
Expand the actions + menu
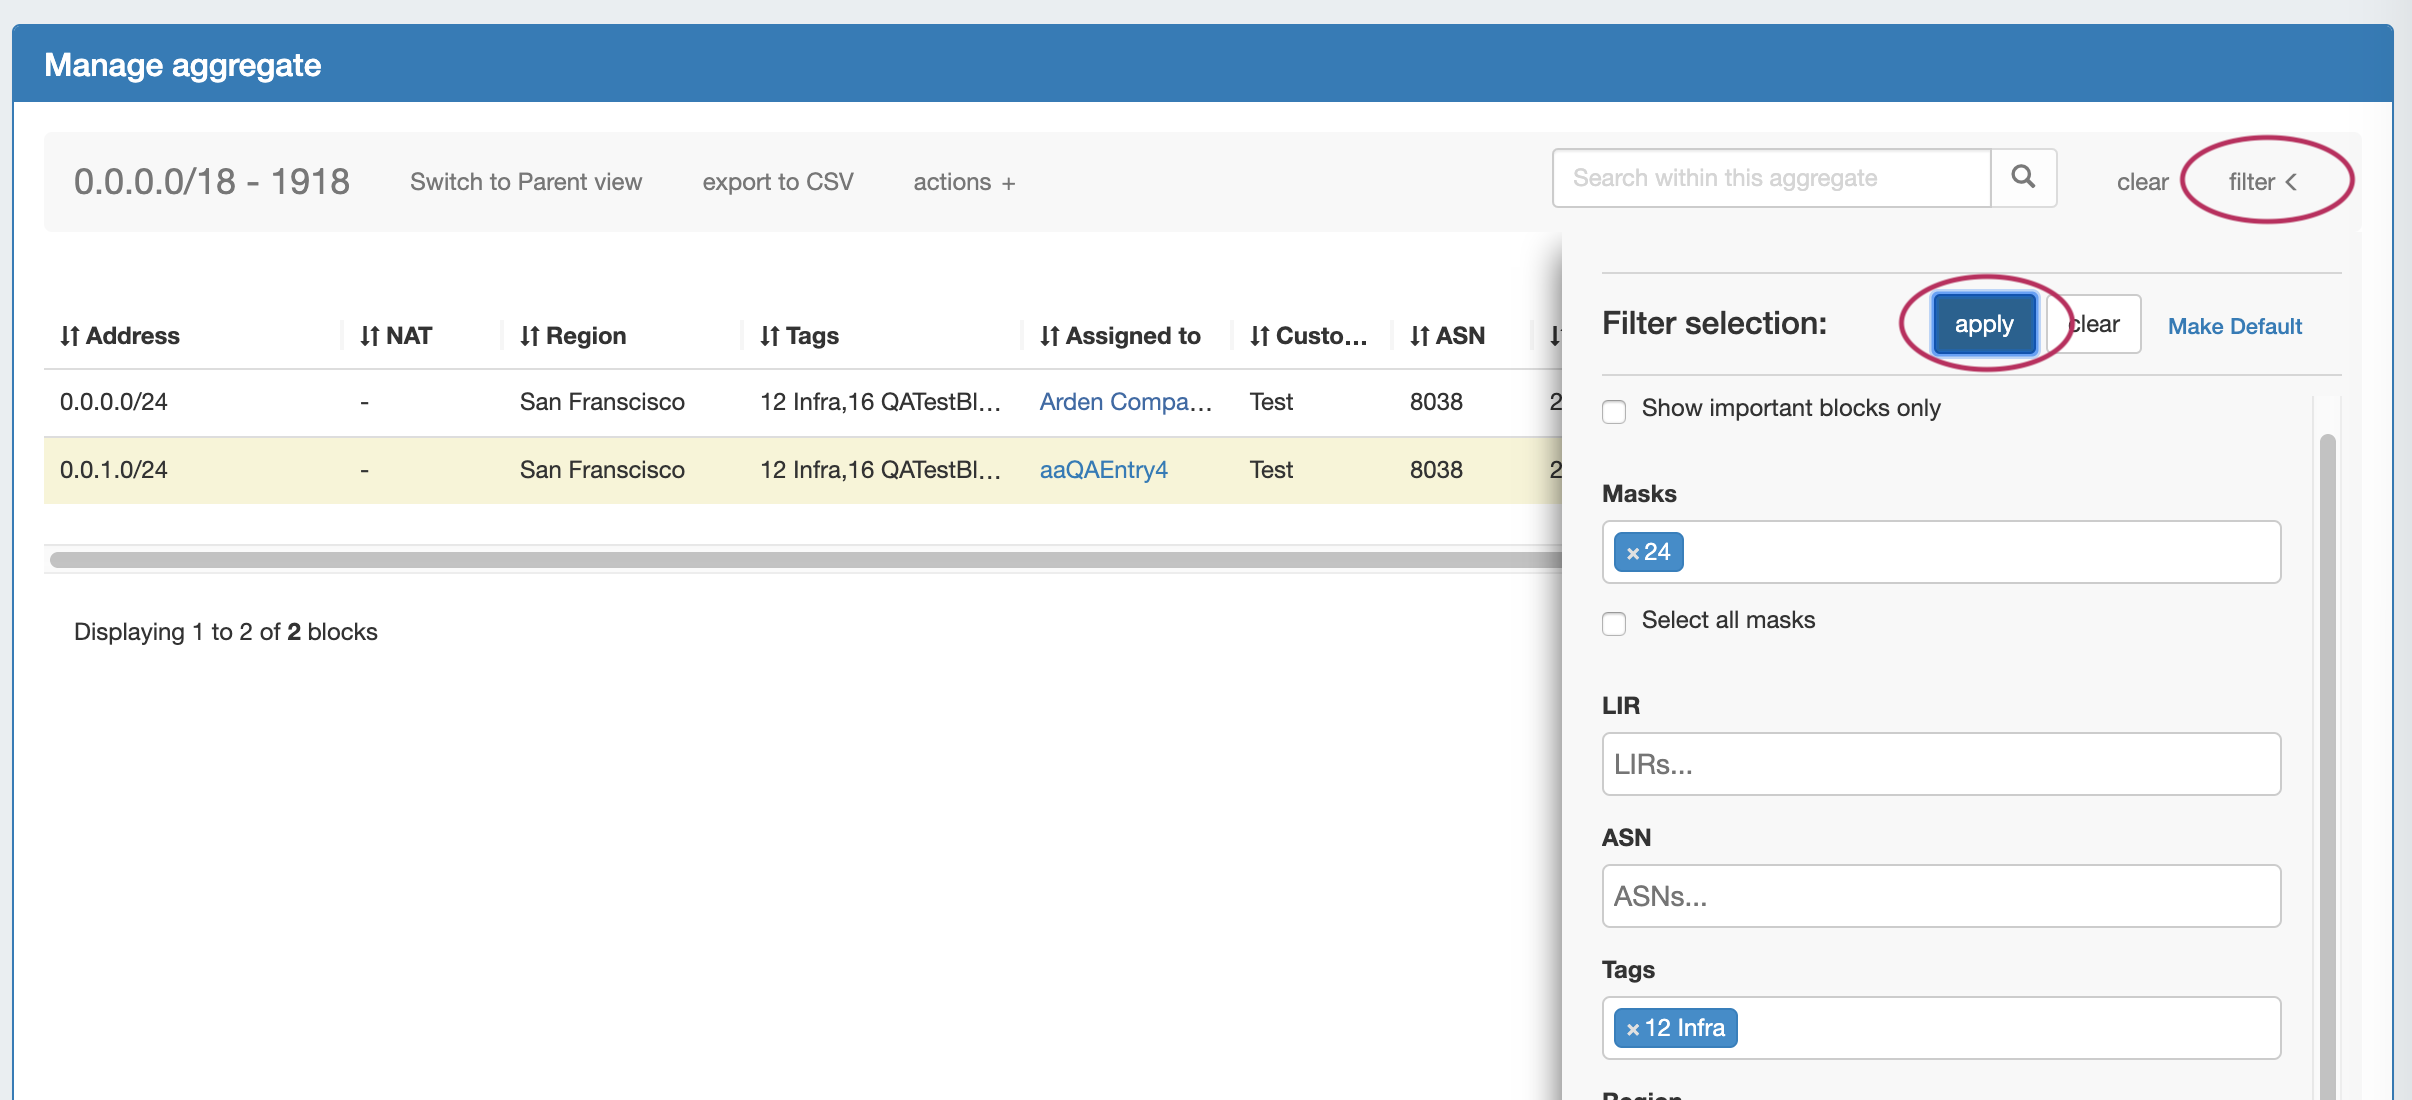(x=963, y=182)
